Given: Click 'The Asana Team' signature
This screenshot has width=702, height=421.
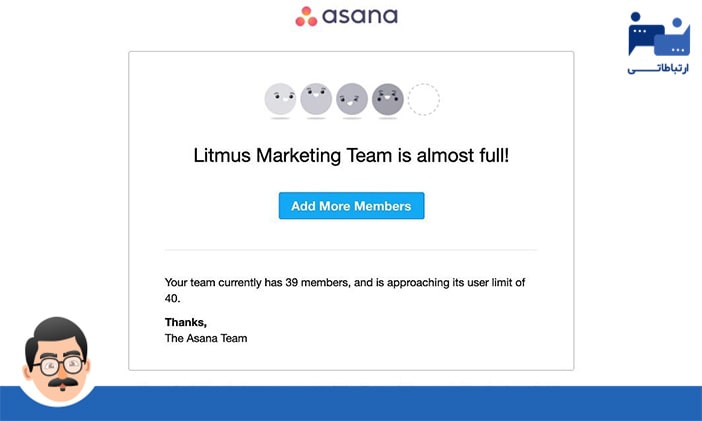Looking at the screenshot, I should click(x=205, y=338).
